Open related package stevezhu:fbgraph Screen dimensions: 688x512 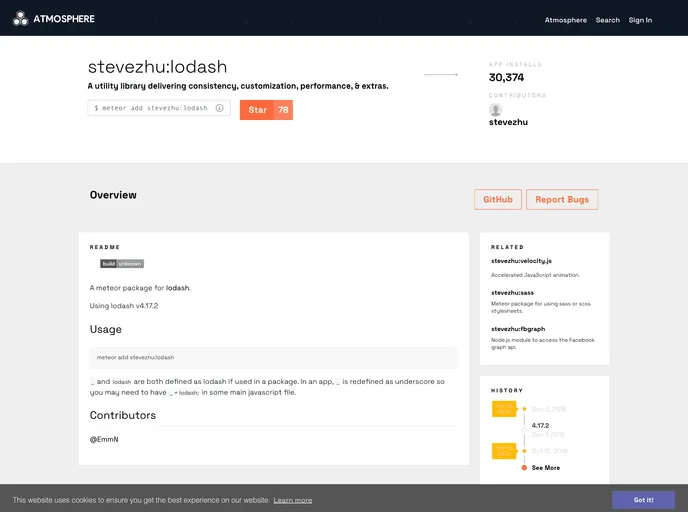(x=518, y=329)
